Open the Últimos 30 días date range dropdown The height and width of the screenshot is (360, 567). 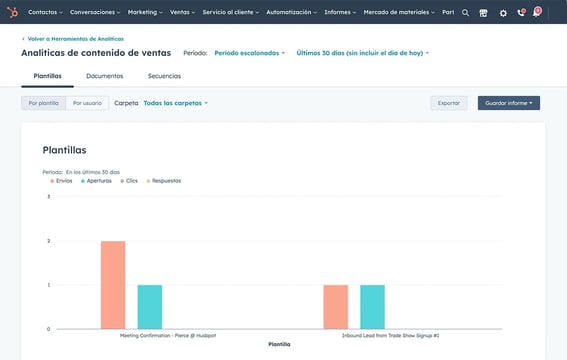pyautogui.click(x=363, y=53)
